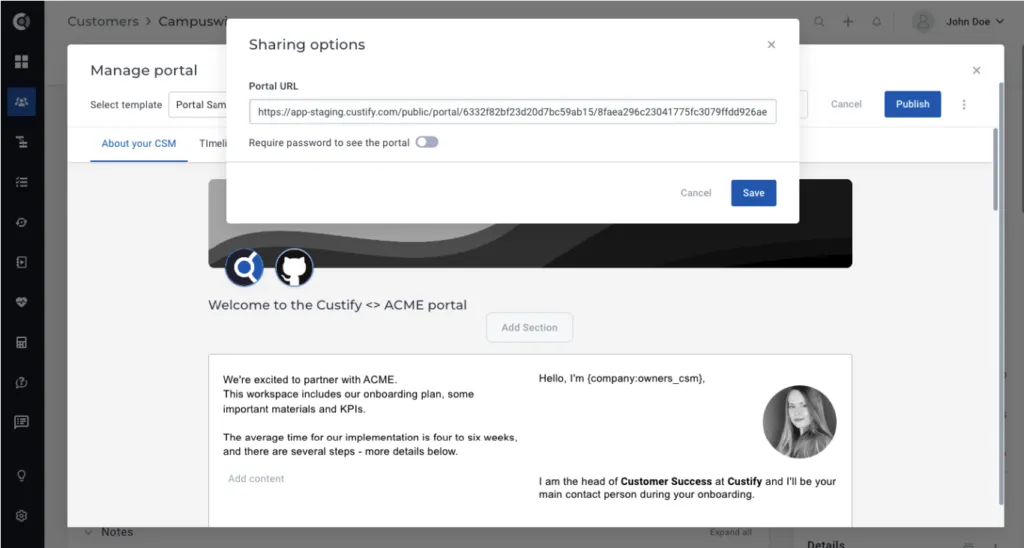Open the health heart sidebar icon

click(x=22, y=302)
